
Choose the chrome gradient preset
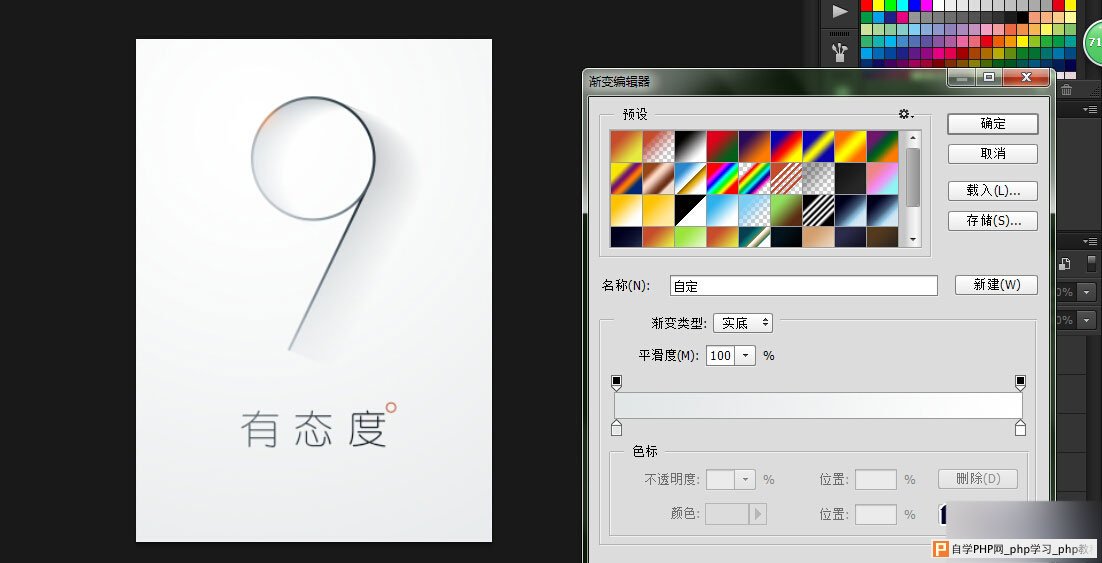pyautogui.click(x=690, y=179)
